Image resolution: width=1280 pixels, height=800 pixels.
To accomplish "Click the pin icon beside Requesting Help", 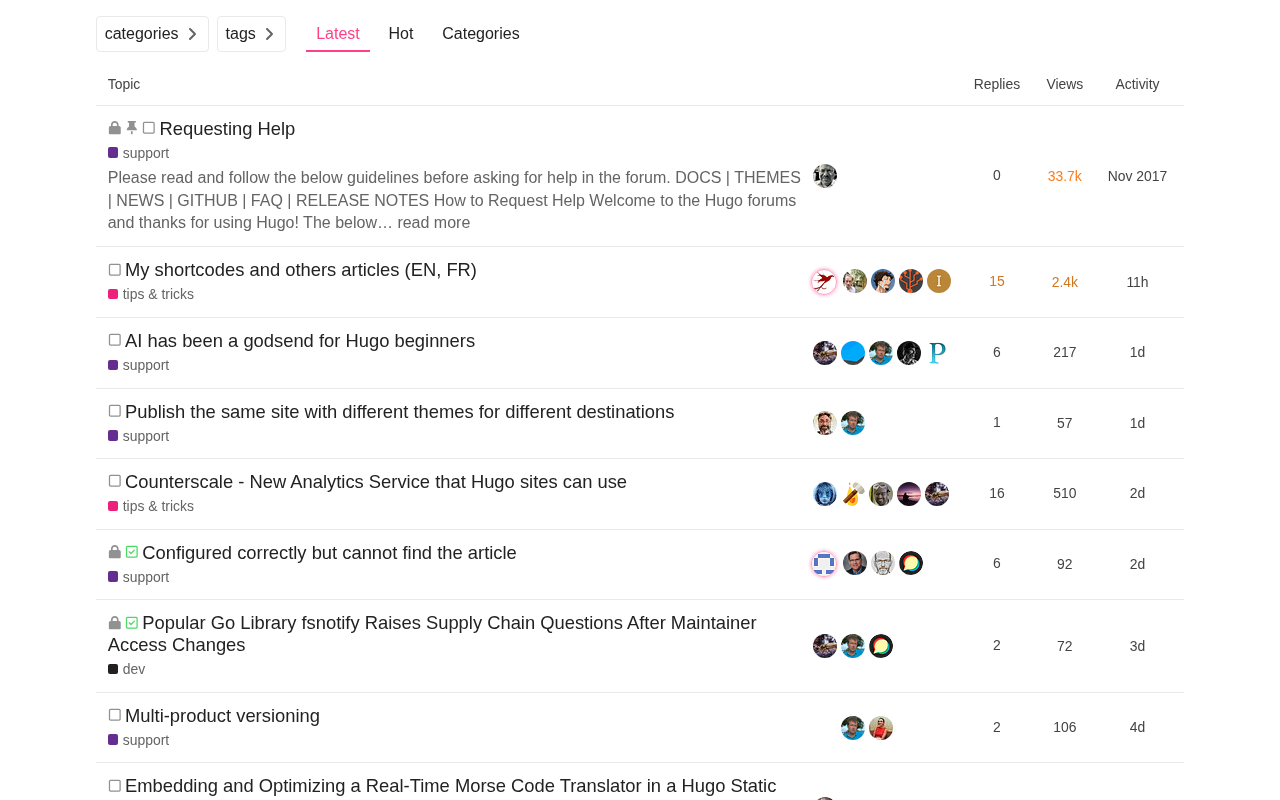I will point(132,128).
